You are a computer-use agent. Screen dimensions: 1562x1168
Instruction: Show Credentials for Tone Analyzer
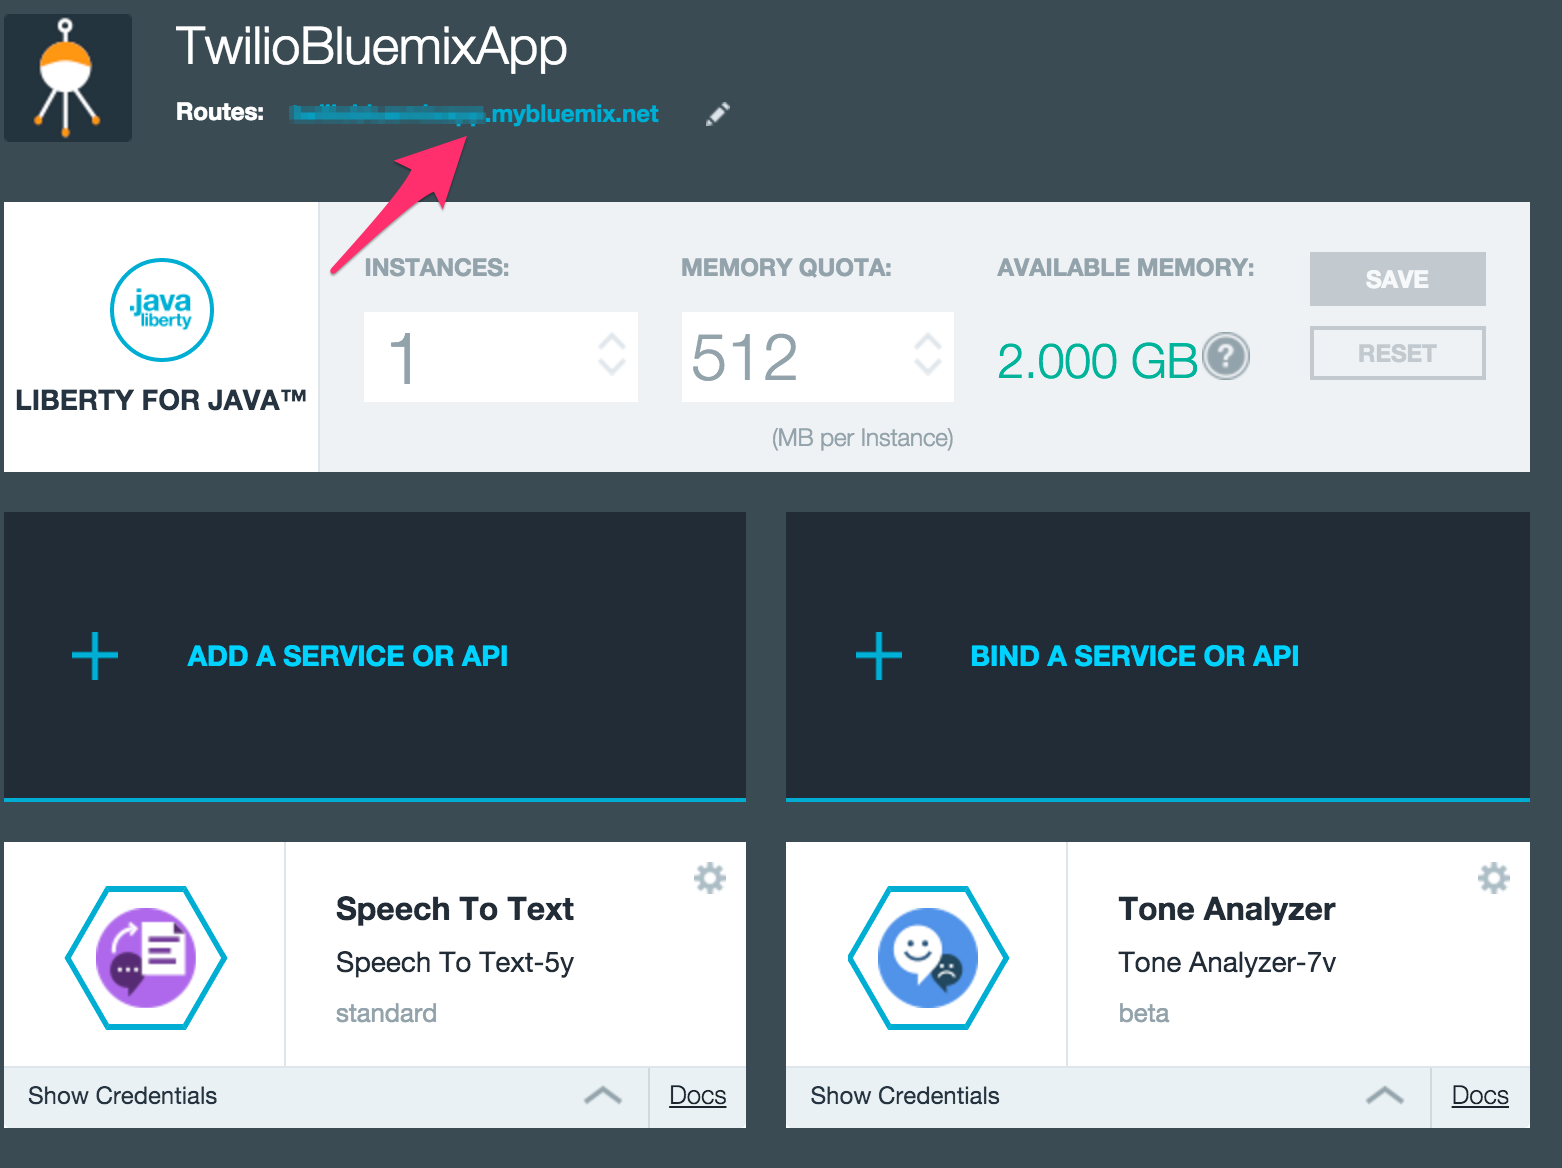click(905, 1096)
